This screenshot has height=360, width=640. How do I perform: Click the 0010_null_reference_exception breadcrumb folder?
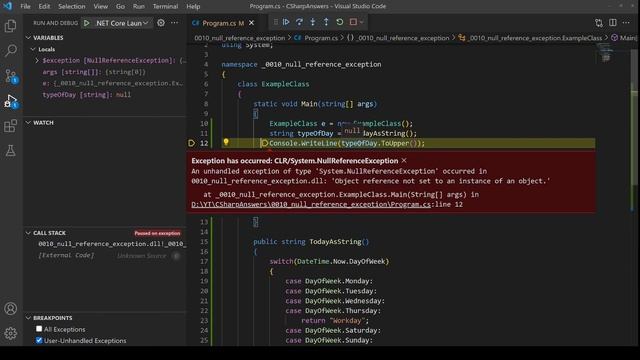240,38
